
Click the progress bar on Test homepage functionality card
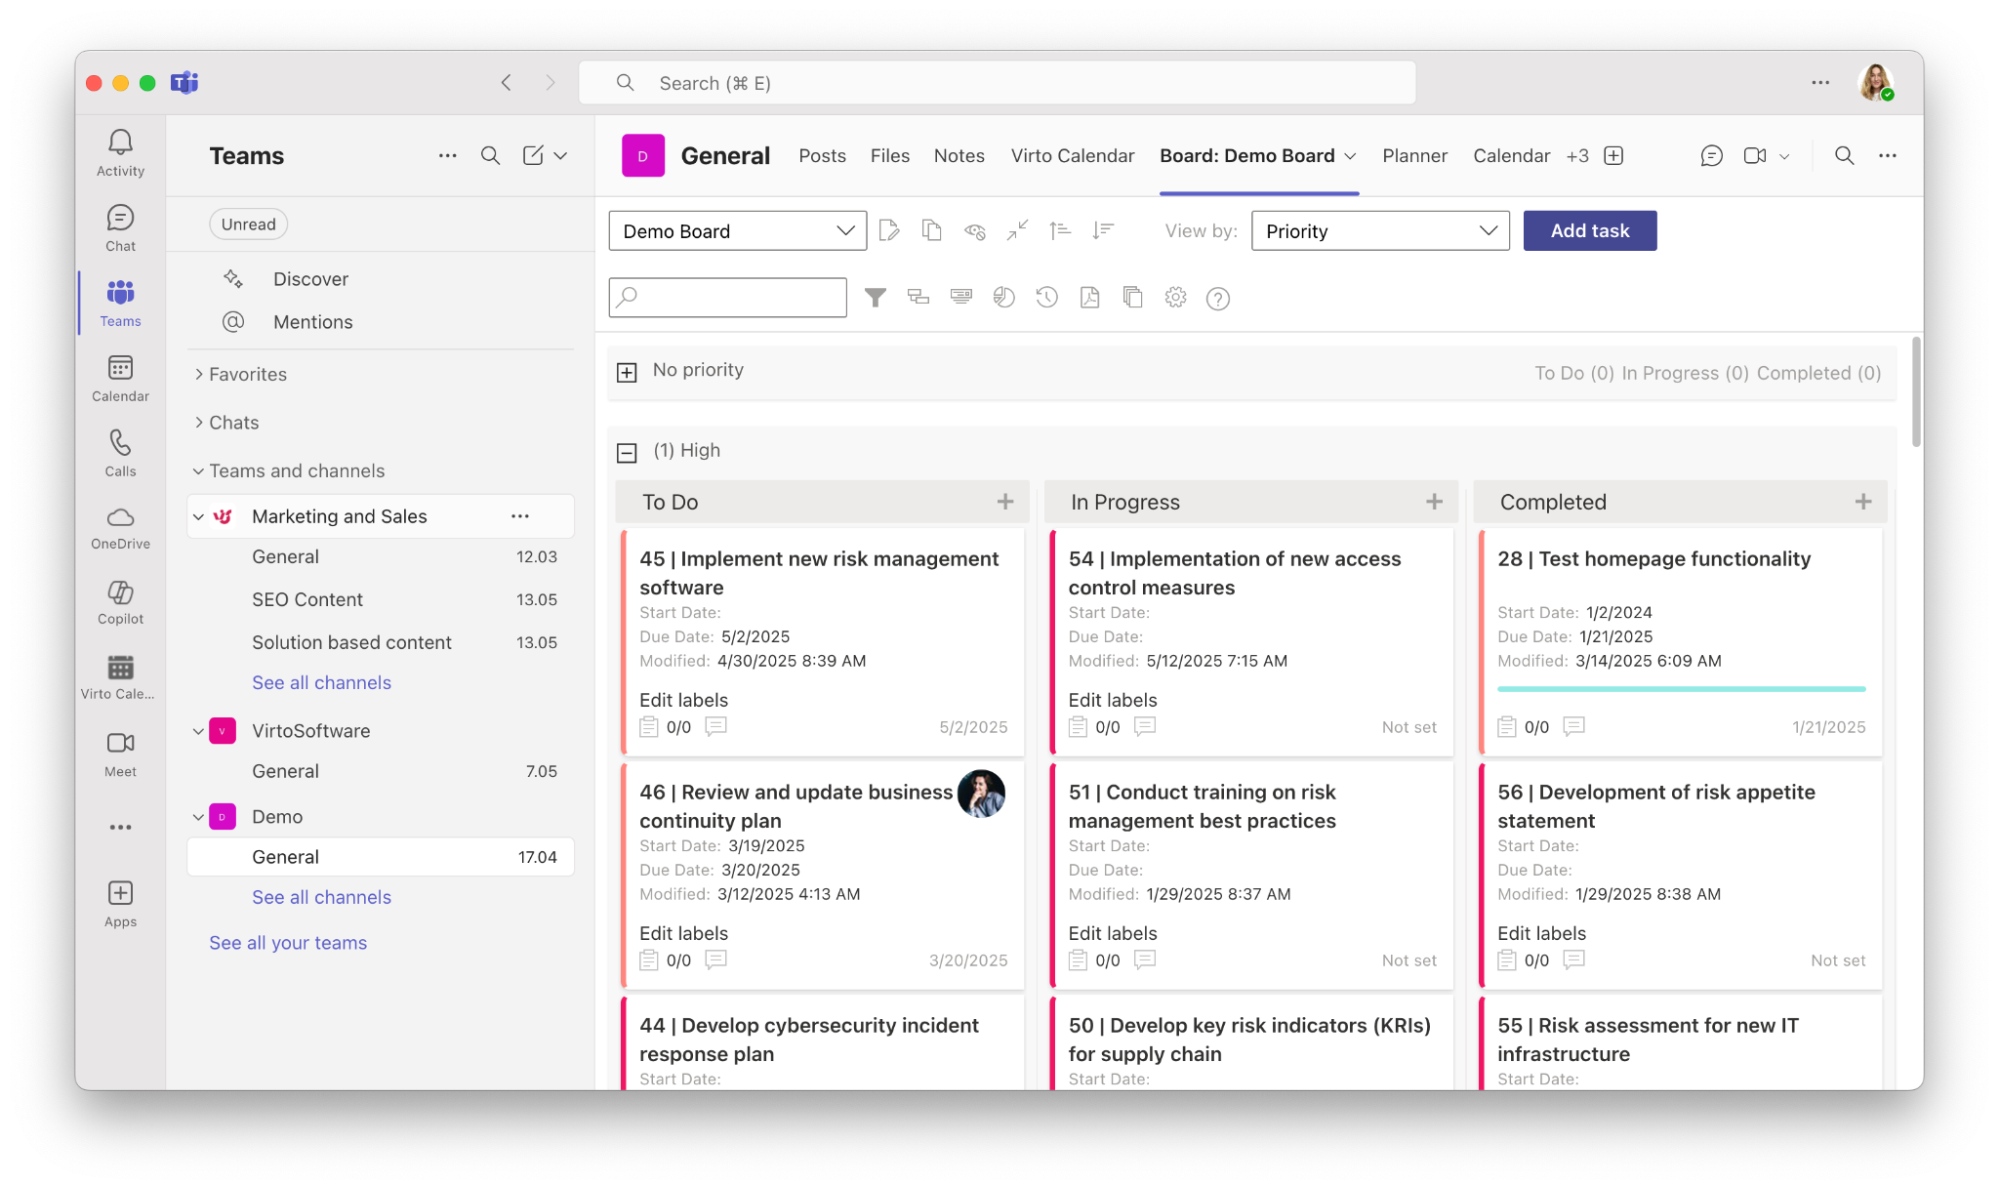coord(1680,688)
